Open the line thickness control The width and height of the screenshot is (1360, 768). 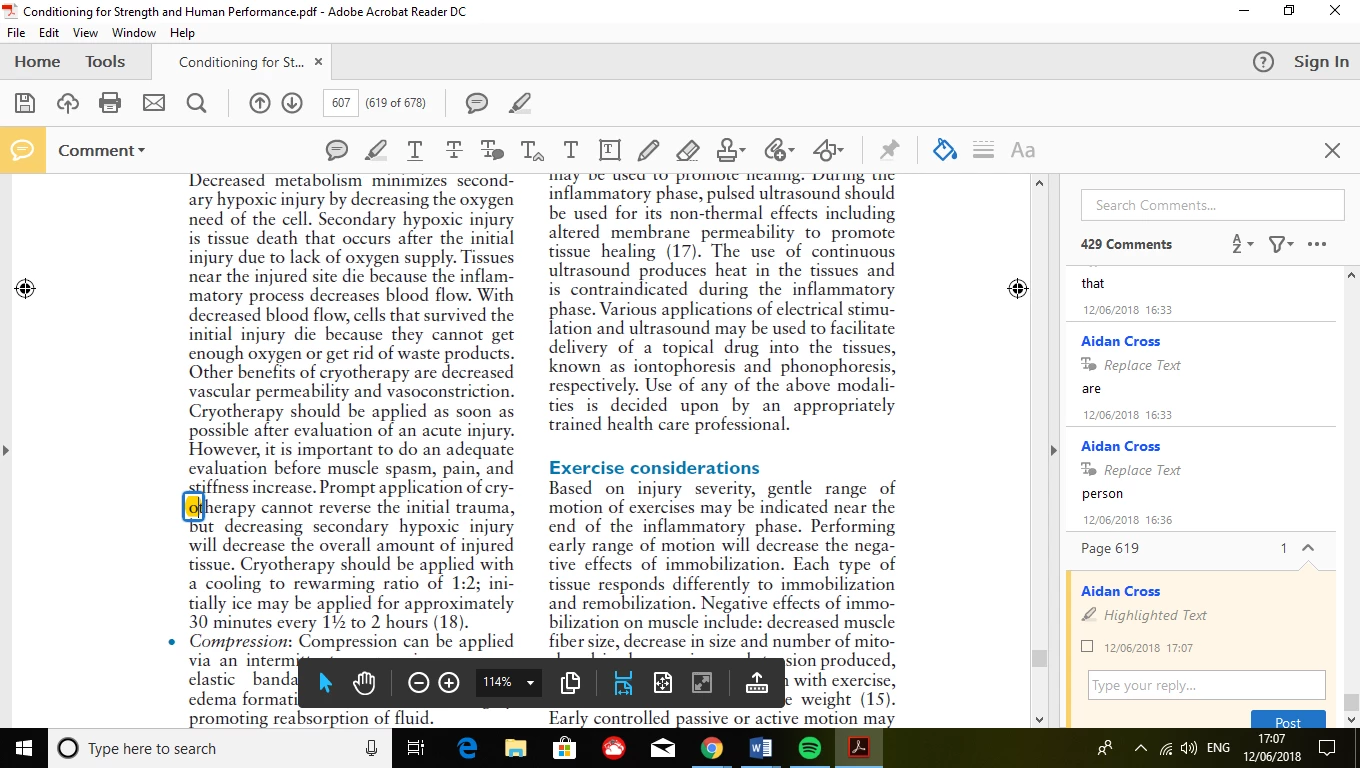(x=983, y=150)
